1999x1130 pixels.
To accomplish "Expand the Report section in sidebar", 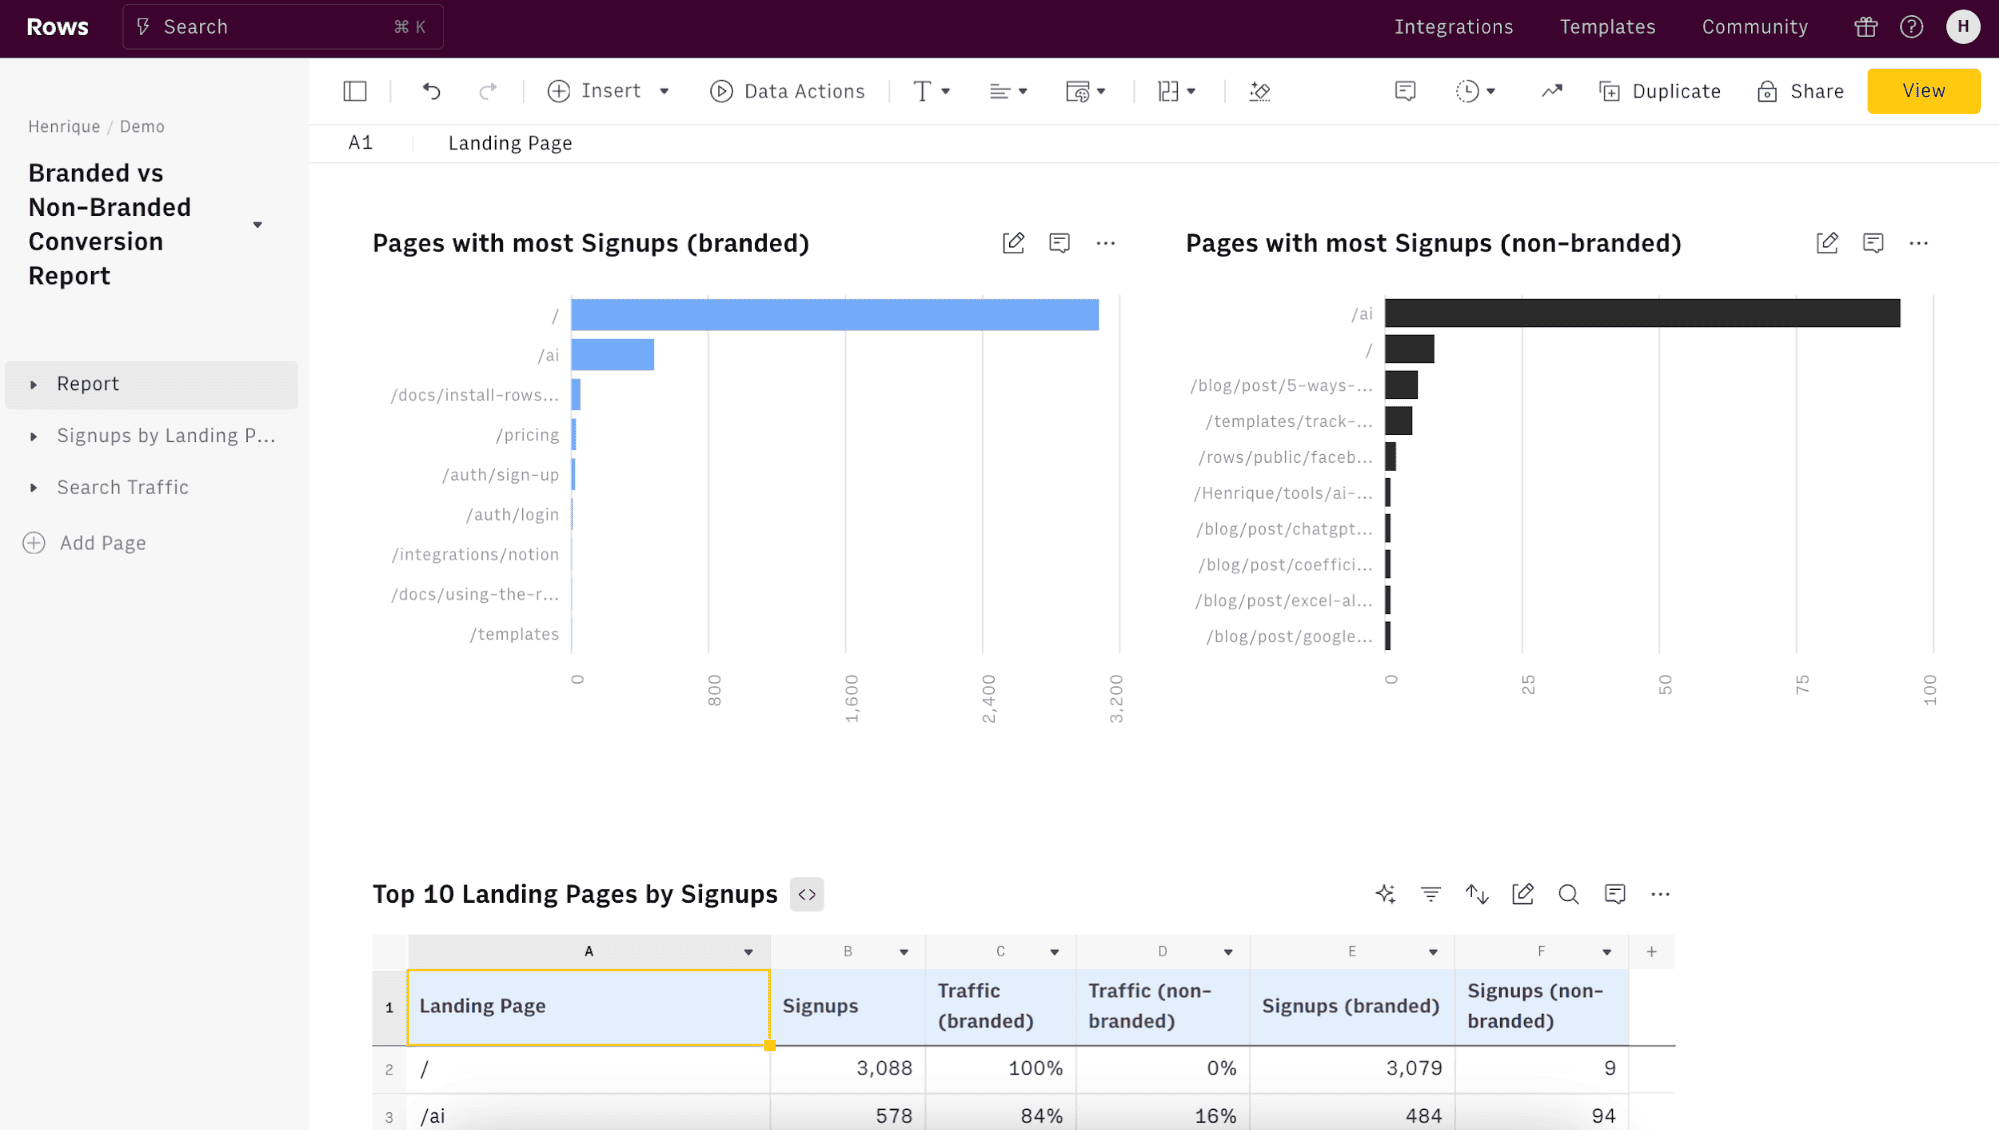I will [32, 383].
